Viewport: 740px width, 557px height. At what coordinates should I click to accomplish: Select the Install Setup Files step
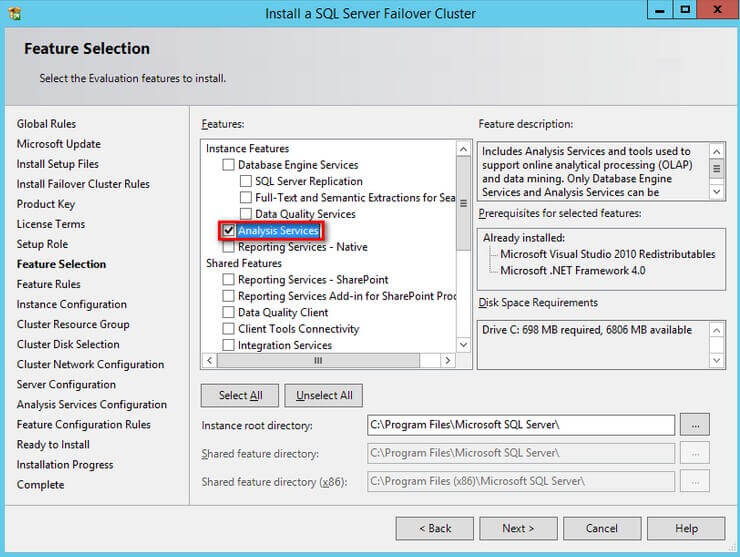(58, 164)
